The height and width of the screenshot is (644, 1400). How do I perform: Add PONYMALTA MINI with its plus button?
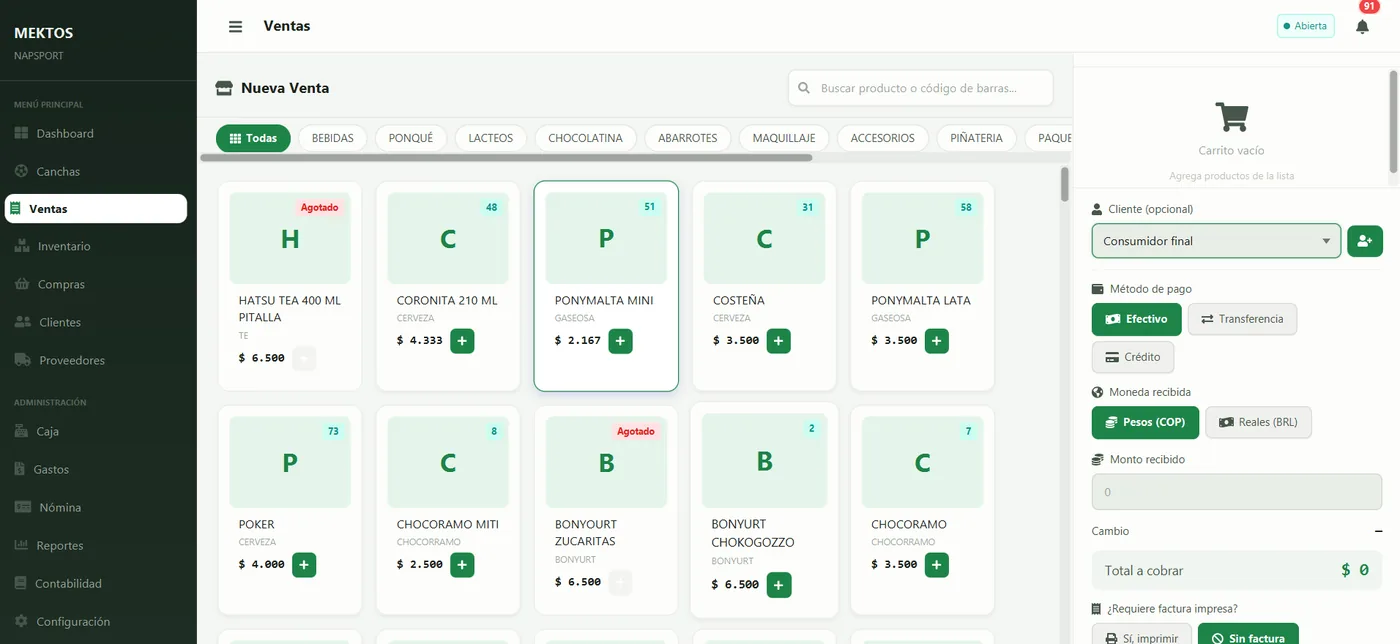coord(620,341)
